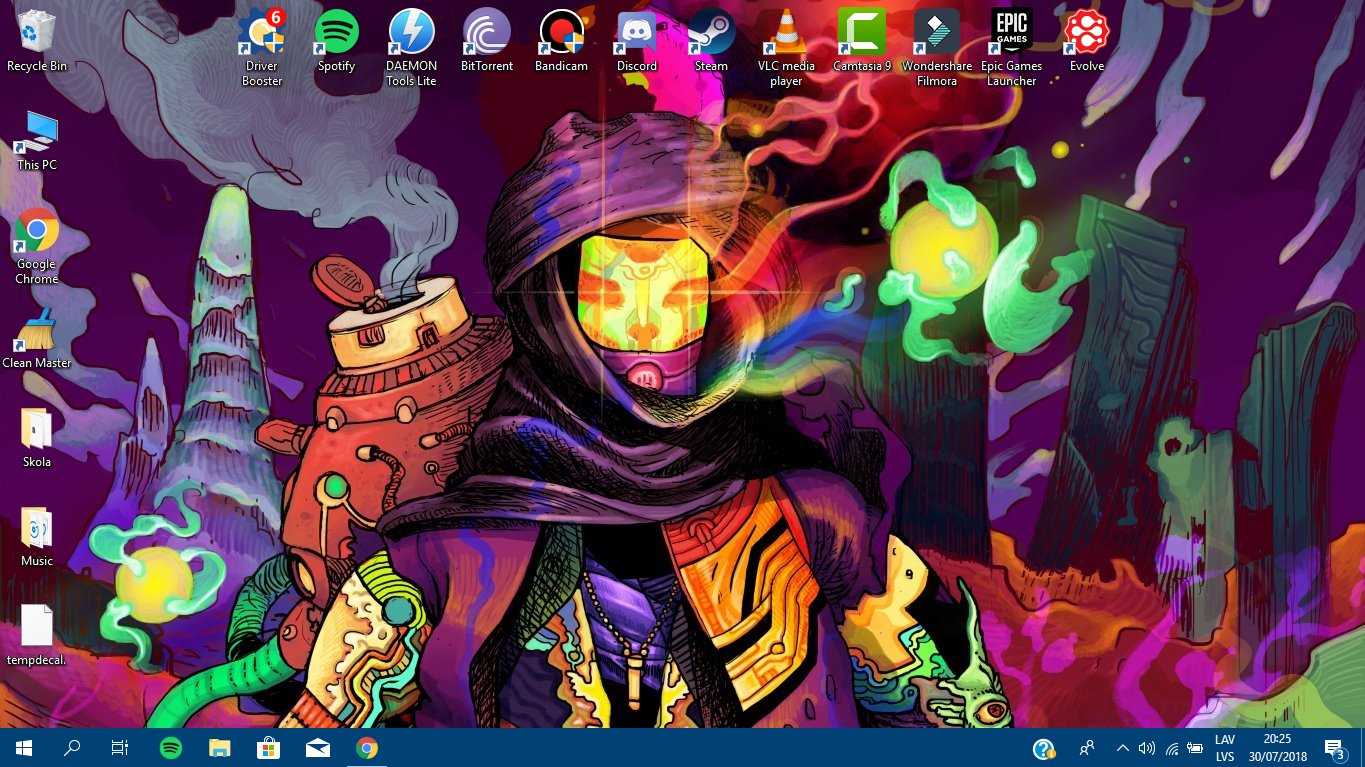Screen dimensions: 1365x767
Task: Select the VLC media player shortcut
Action: click(786, 48)
